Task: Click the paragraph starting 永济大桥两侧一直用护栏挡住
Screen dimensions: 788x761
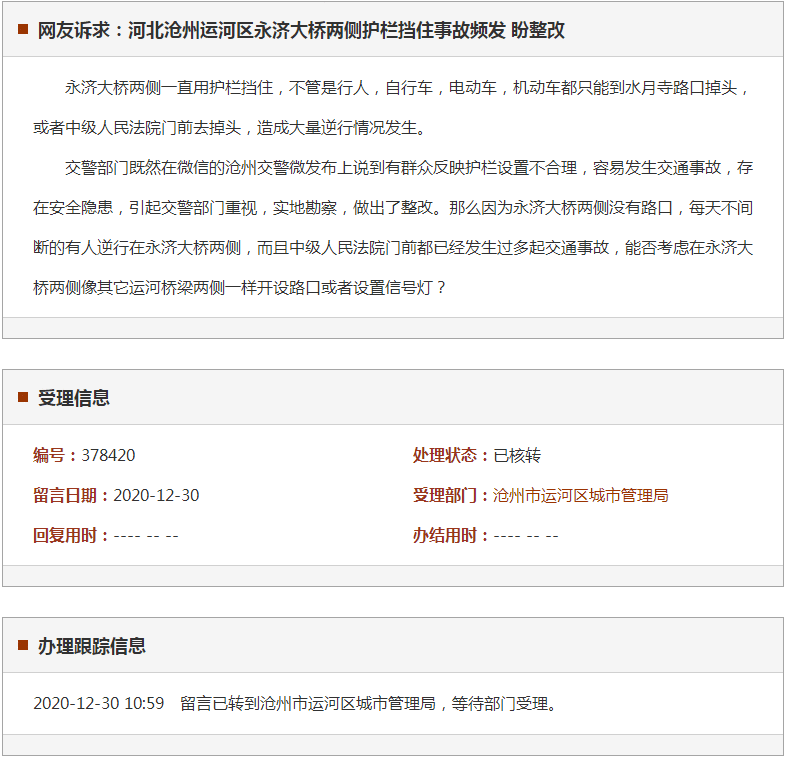Action: coord(392,107)
